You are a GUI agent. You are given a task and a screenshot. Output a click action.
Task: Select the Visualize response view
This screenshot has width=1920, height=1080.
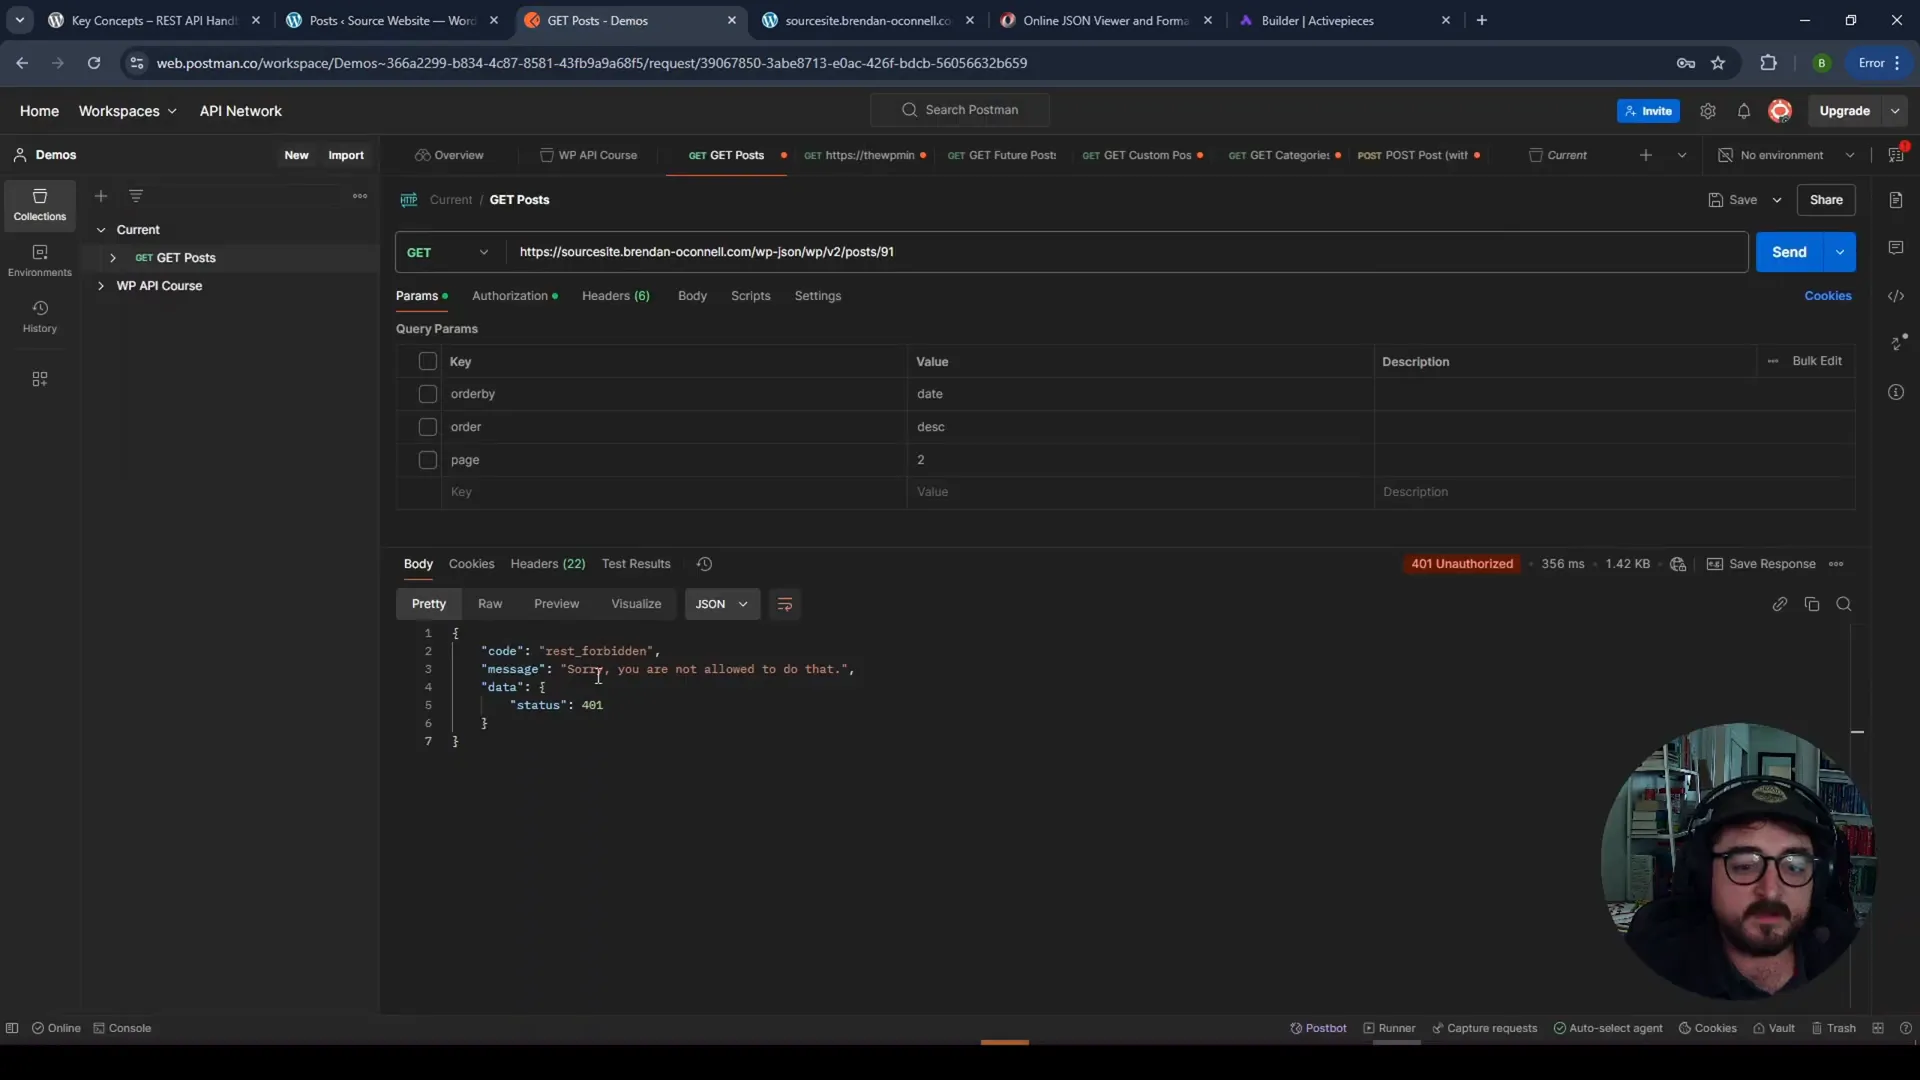636,604
